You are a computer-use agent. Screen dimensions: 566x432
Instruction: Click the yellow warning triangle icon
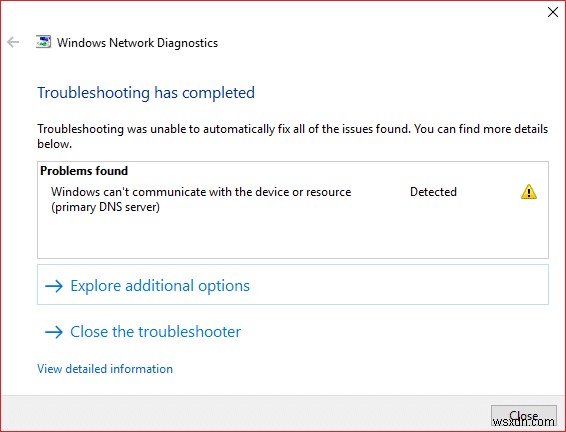[529, 192]
